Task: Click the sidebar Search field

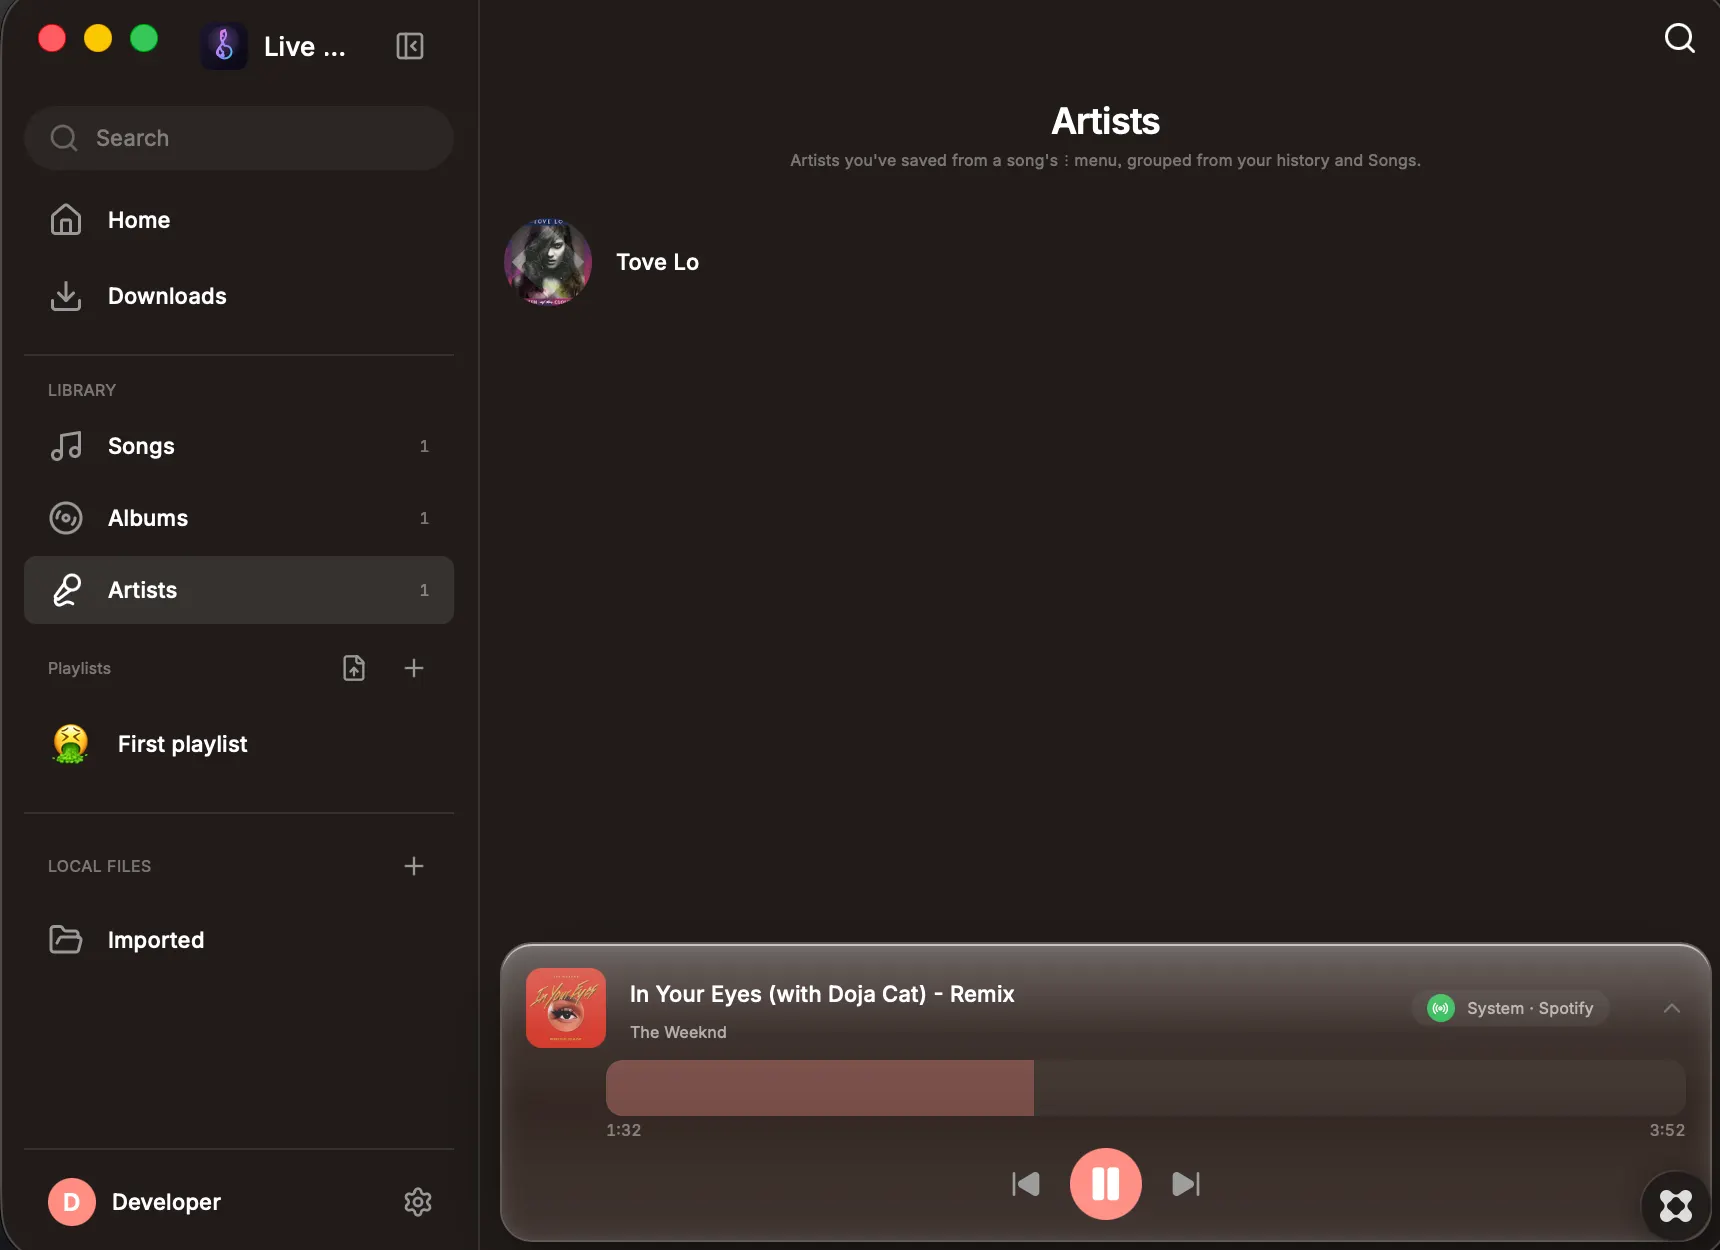Action: pyautogui.click(x=239, y=138)
